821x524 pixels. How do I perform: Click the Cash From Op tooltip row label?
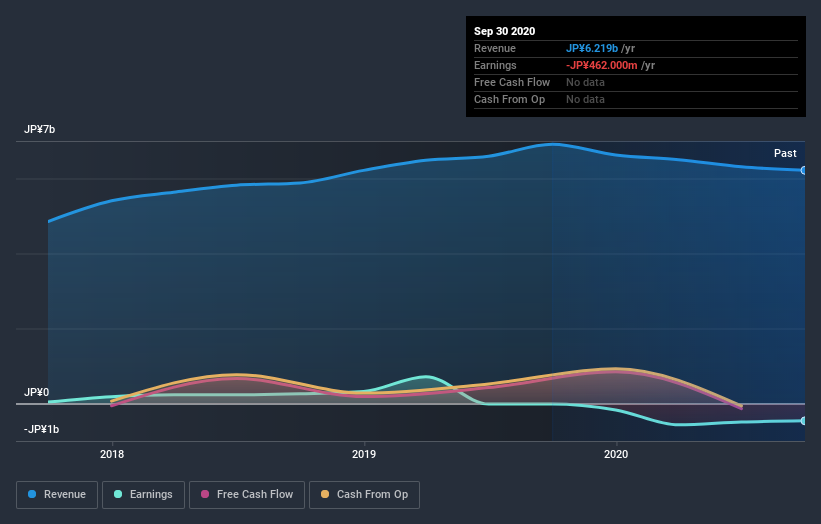(x=509, y=99)
